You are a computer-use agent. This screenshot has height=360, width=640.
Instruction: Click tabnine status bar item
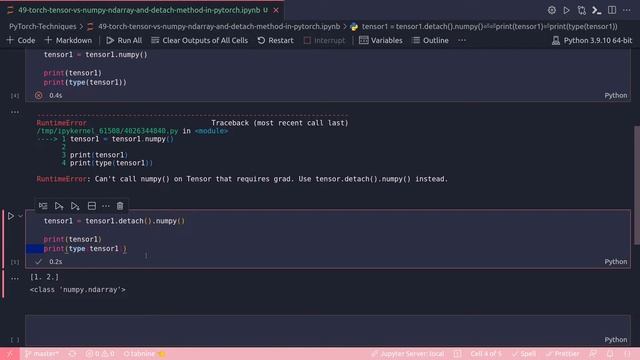click(144, 354)
